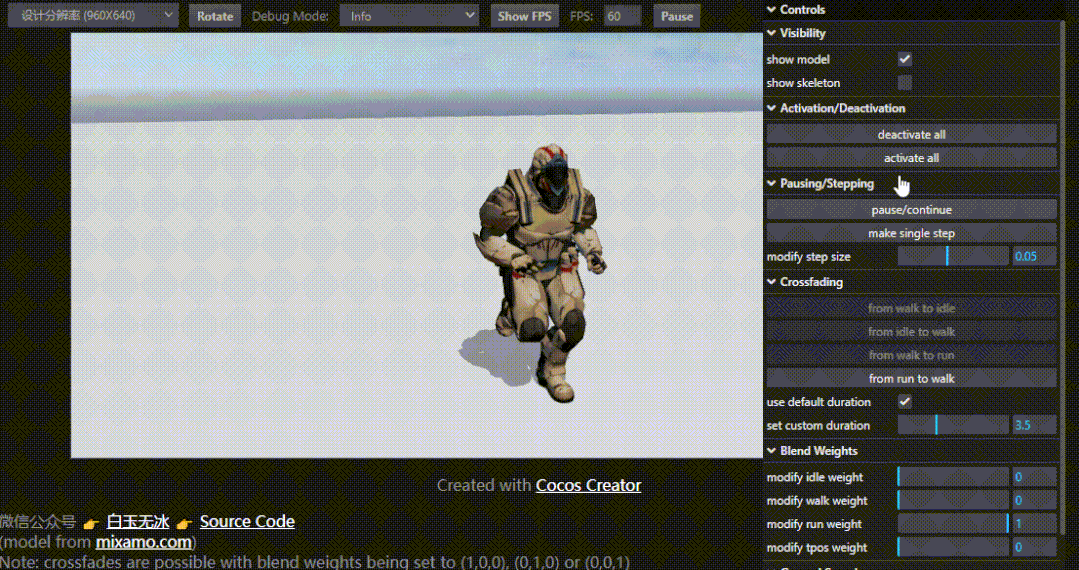This screenshot has width=1079, height=570.
Task: Click the make single step button
Action: [911, 233]
